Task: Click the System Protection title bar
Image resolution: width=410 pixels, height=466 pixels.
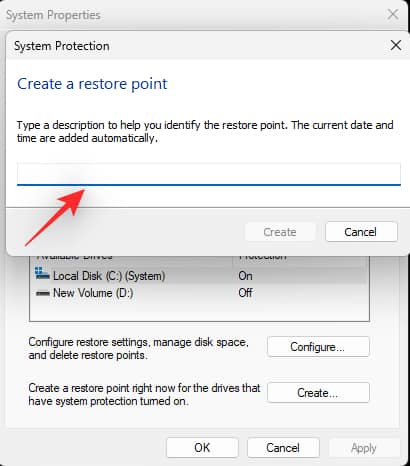Action: click(200, 46)
